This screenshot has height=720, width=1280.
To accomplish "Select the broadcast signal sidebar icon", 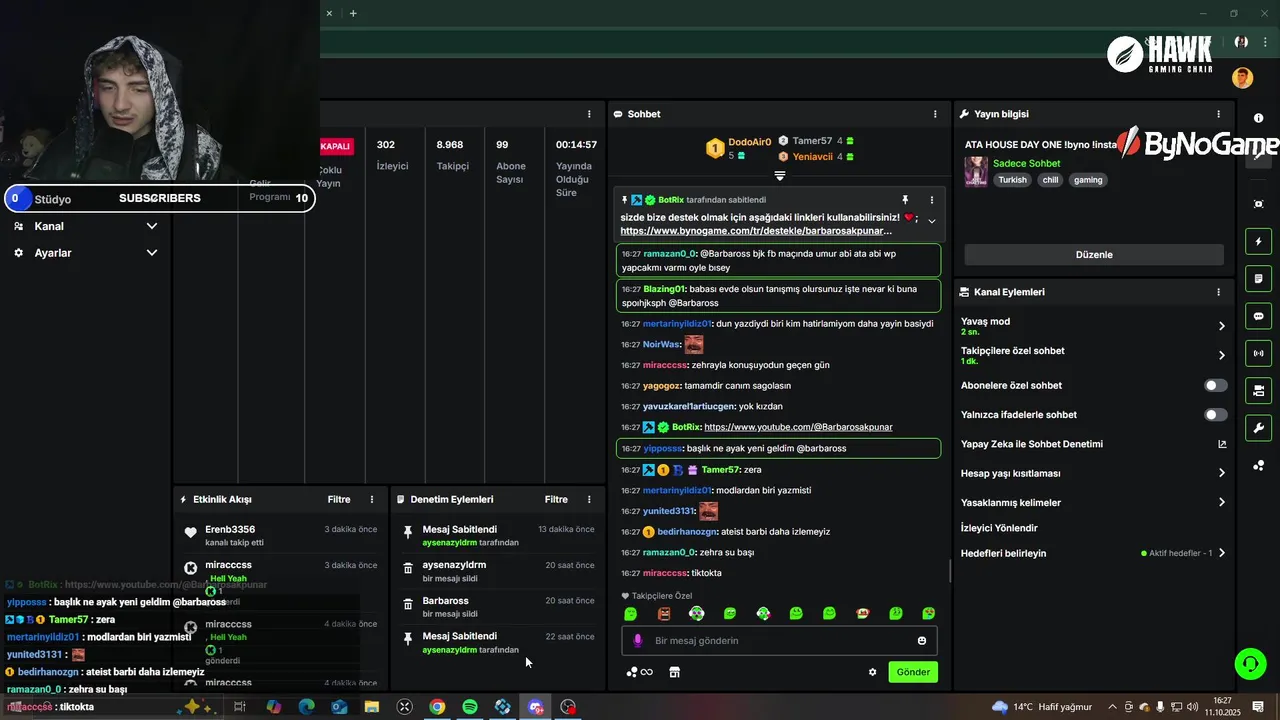I will tap(1258, 353).
